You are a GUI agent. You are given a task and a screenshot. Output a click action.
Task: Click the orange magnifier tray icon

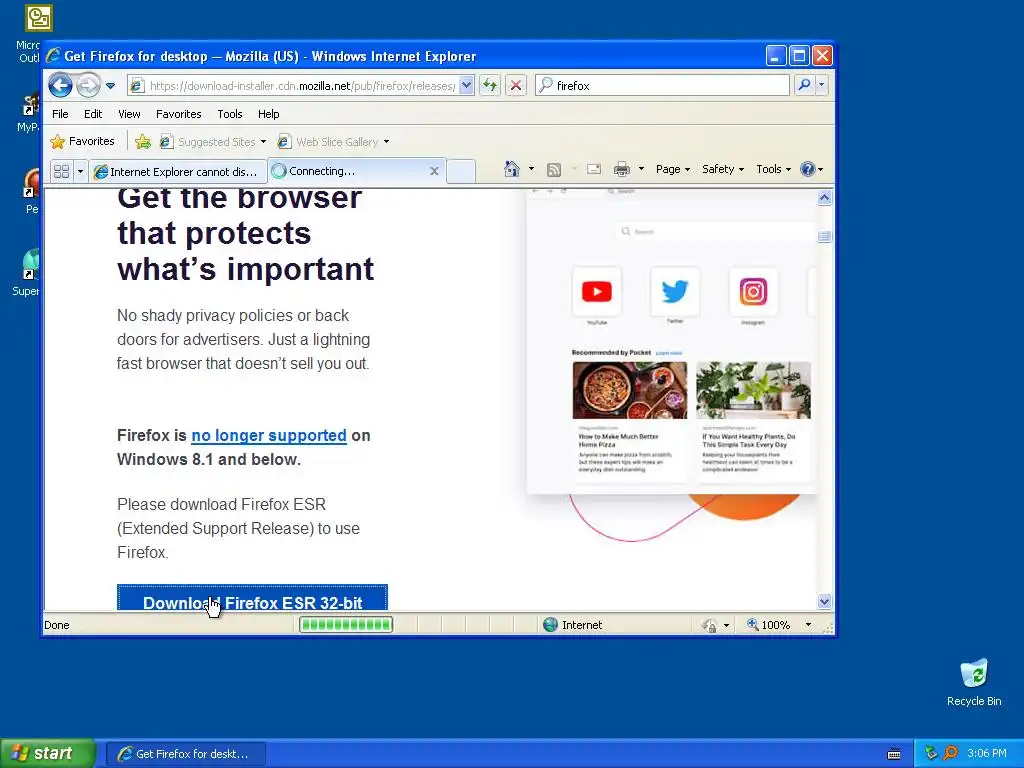pyautogui.click(x=950, y=754)
